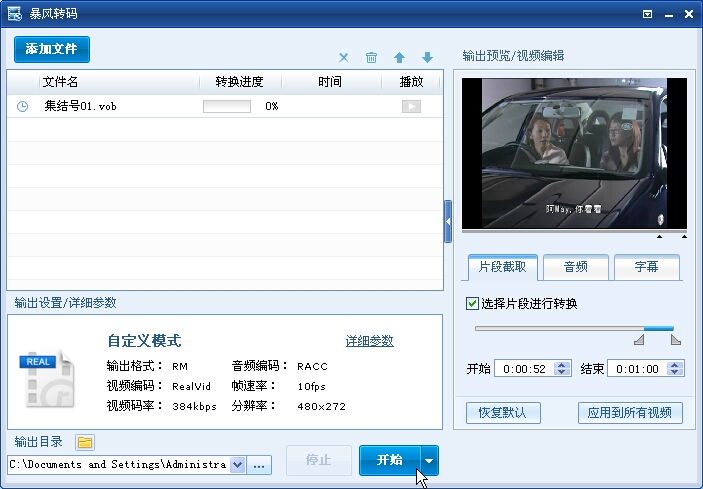Click the clip range slider track

point(574,329)
